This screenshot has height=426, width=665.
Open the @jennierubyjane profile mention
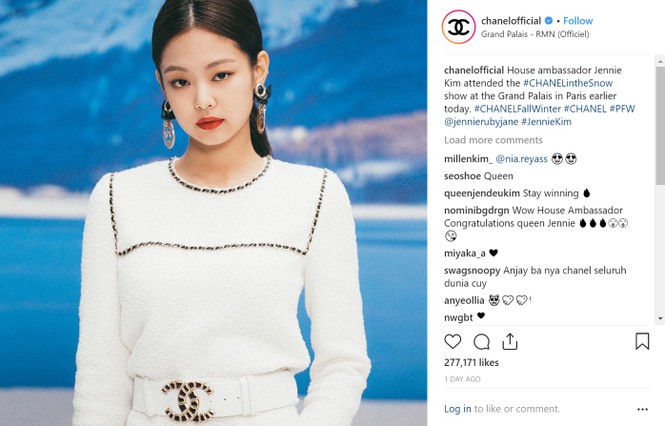[x=481, y=122]
